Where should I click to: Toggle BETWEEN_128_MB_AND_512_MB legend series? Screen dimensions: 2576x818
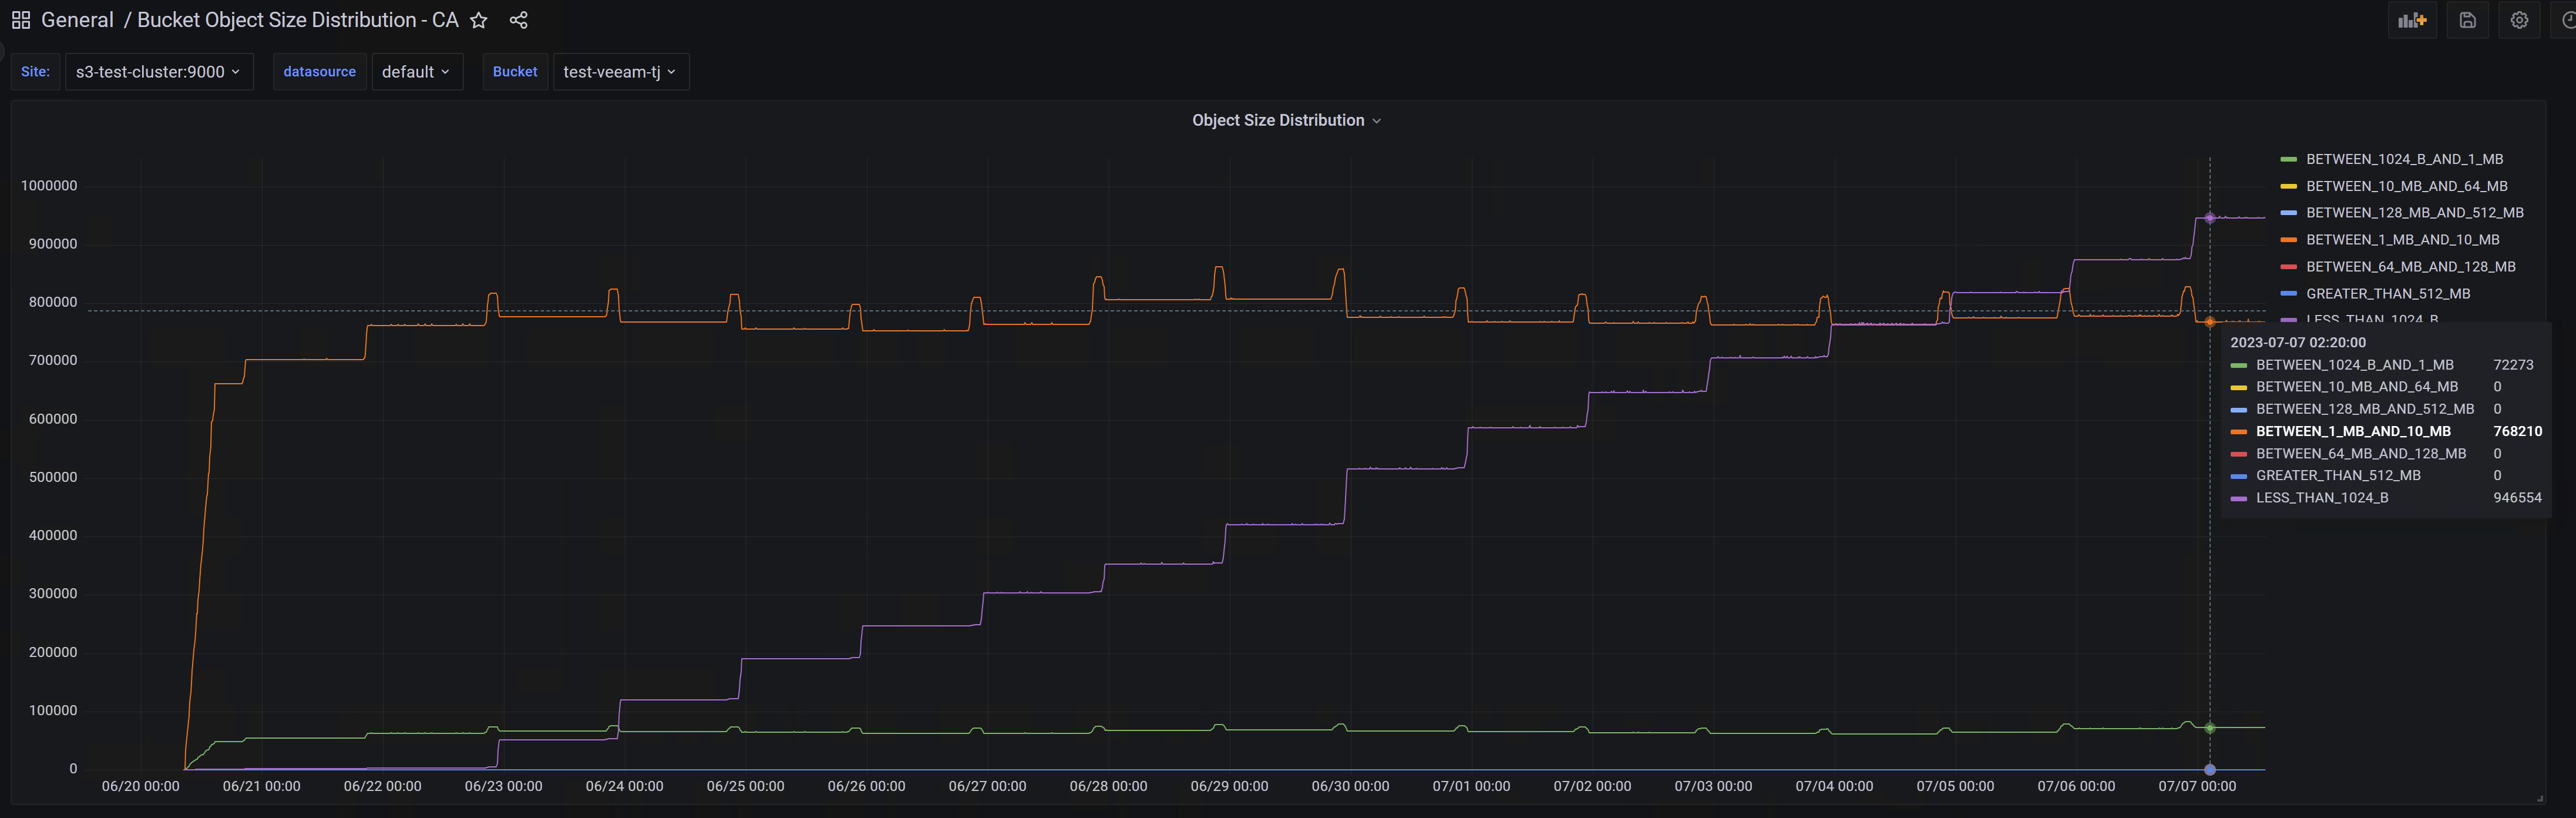(2414, 213)
